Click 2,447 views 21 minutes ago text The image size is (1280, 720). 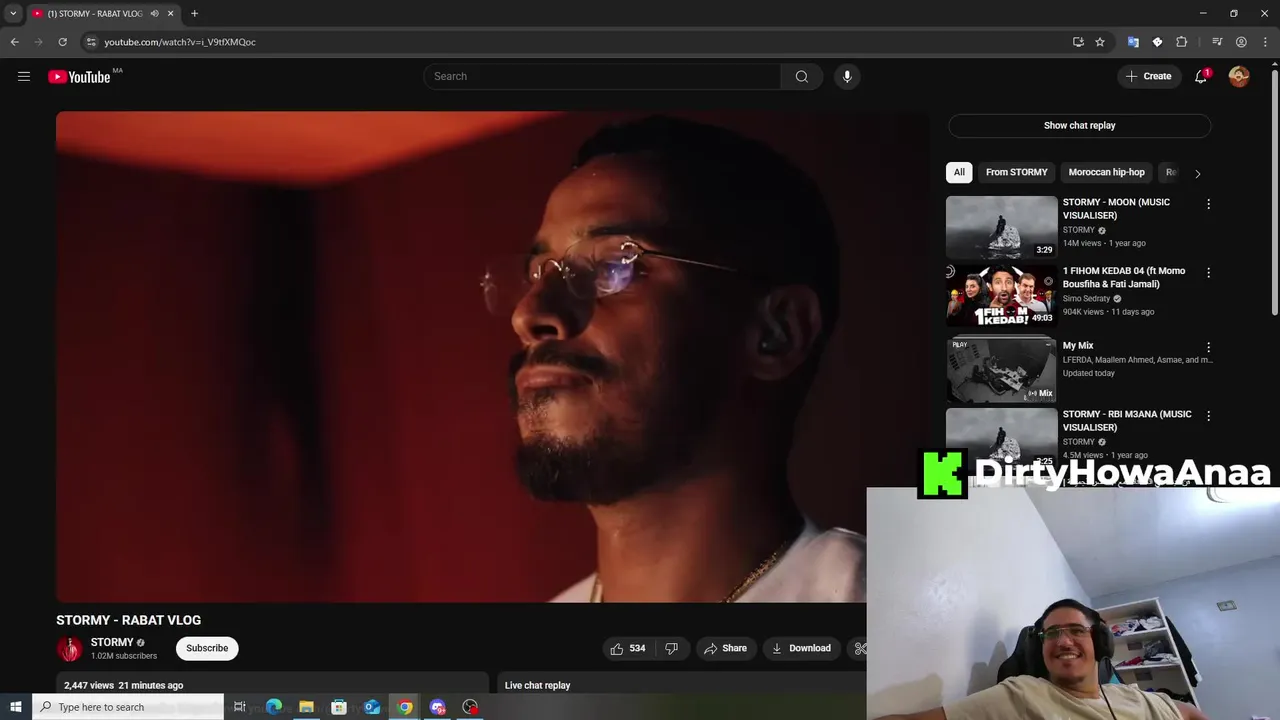tap(123, 685)
